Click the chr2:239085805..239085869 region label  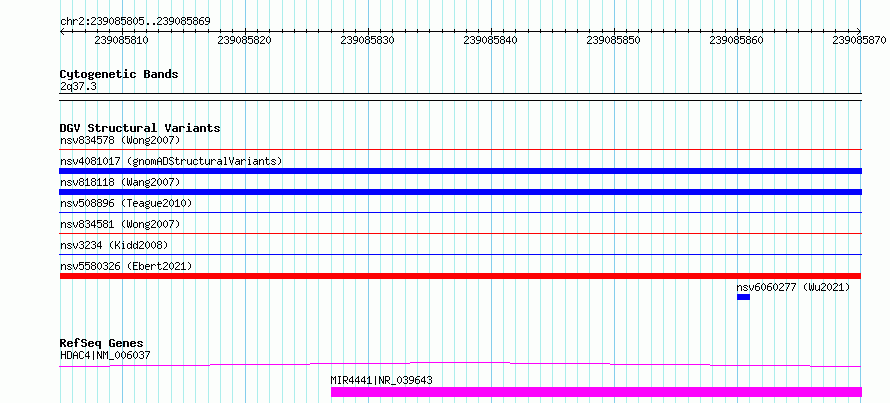(135, 21)
